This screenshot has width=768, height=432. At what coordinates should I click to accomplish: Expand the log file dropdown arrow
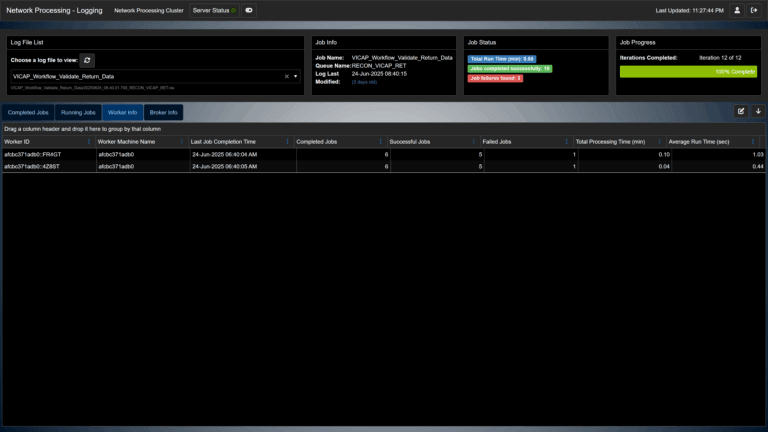coord(296,76)
